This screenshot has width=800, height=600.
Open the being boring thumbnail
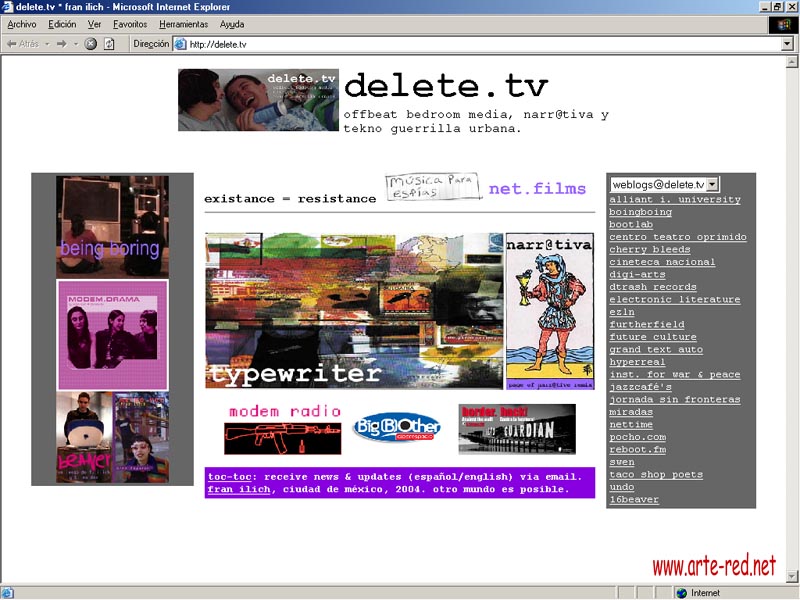click(x=111, y=226)
